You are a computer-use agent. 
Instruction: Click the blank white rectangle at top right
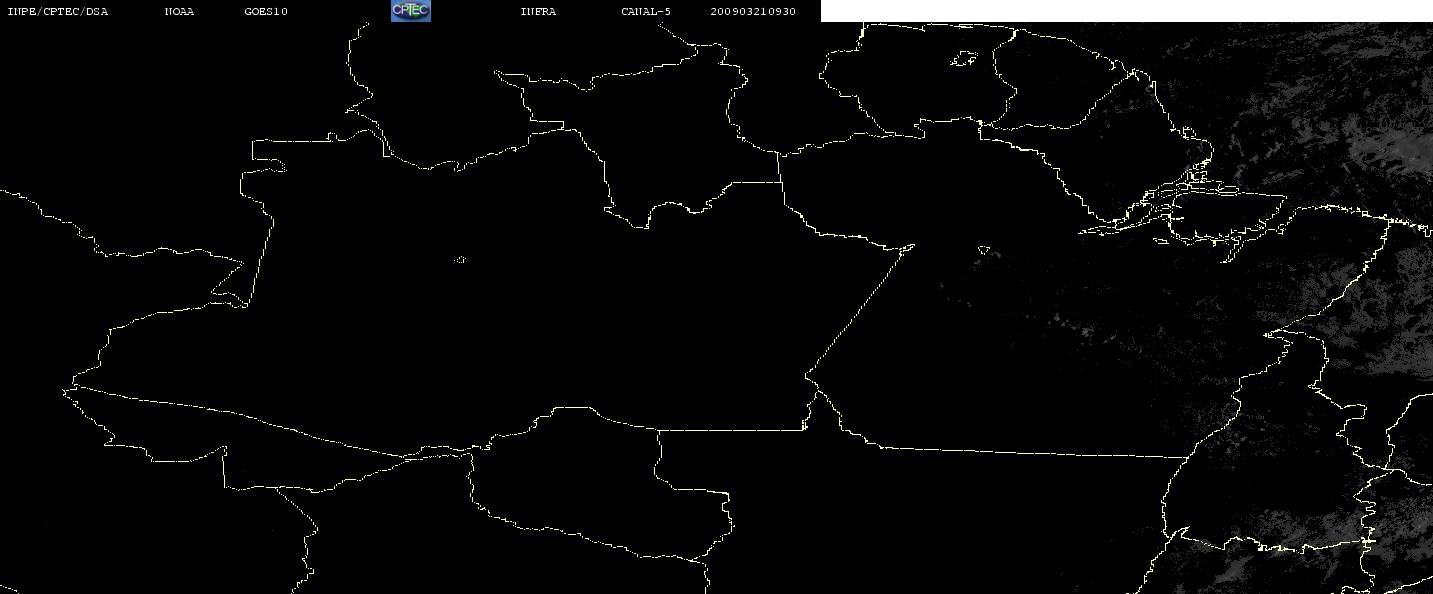(1126, 11)
